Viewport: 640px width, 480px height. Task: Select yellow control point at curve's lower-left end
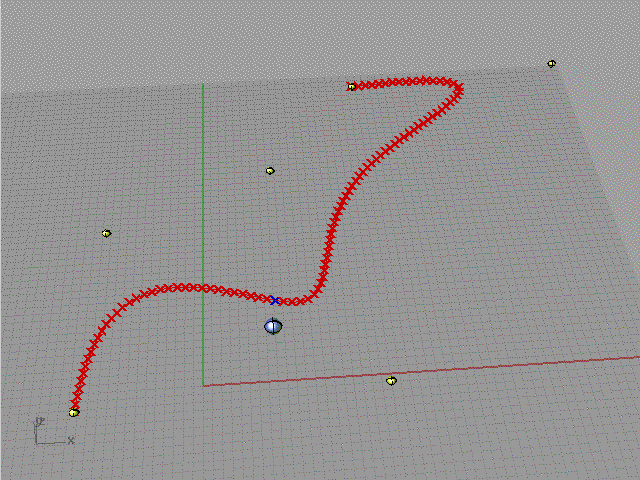click(74, 412)
